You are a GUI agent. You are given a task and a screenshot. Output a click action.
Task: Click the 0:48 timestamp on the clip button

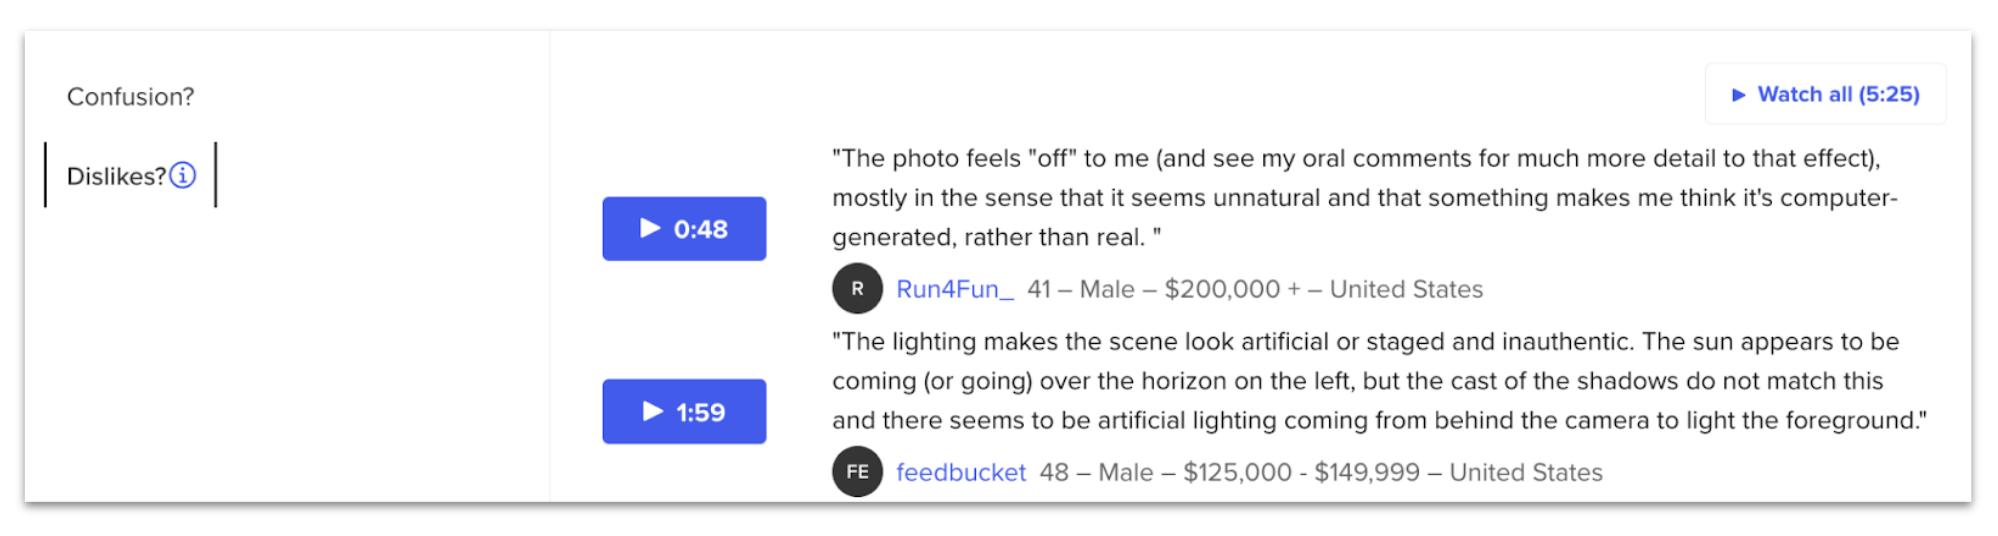coord(700,229)
